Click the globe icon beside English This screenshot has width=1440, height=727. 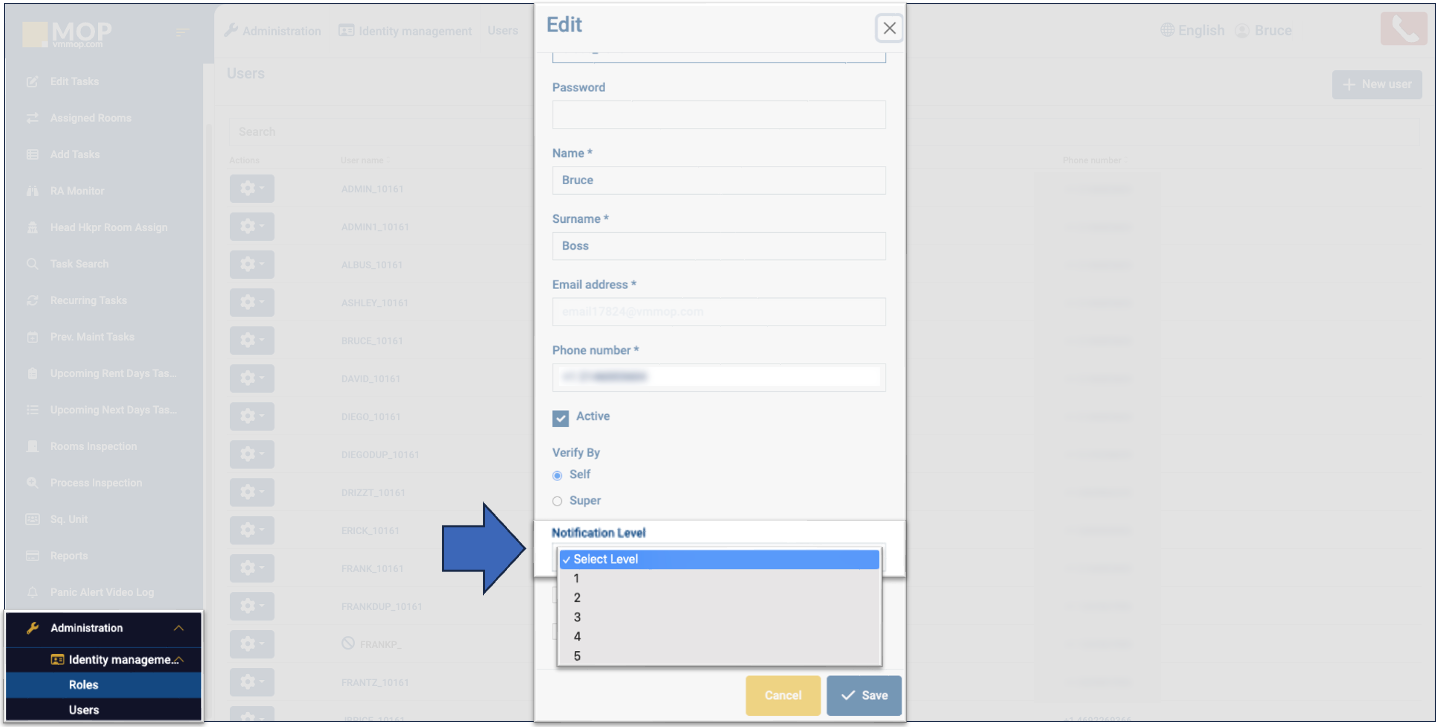click(1167, 31)
